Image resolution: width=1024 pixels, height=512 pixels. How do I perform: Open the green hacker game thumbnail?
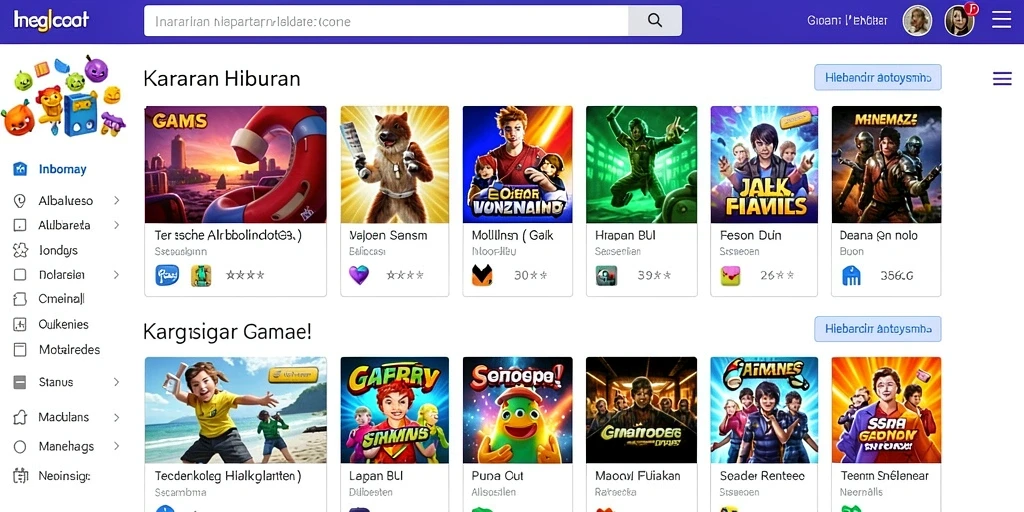[641, 165]
